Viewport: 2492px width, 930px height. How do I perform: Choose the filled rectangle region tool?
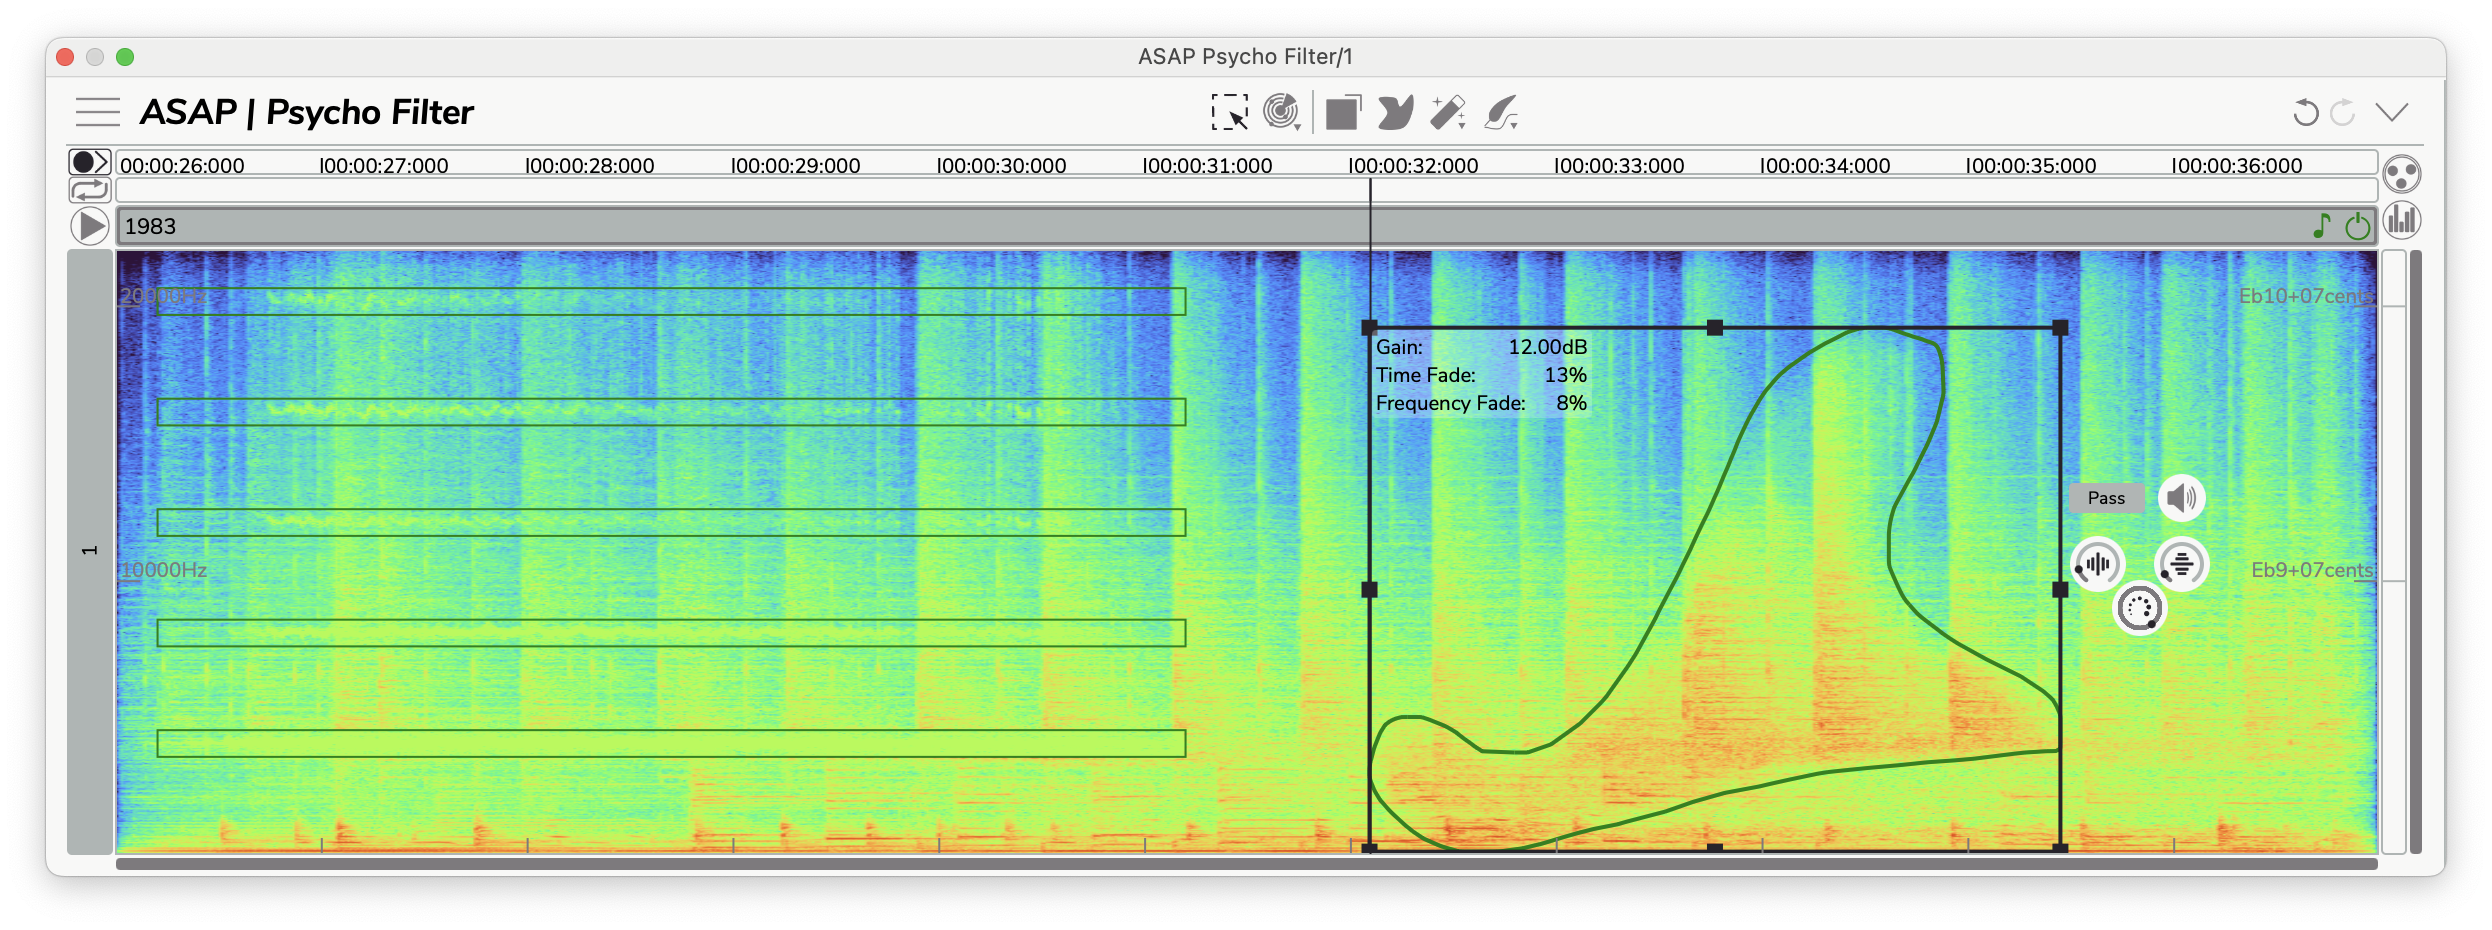pos(1343,112)
